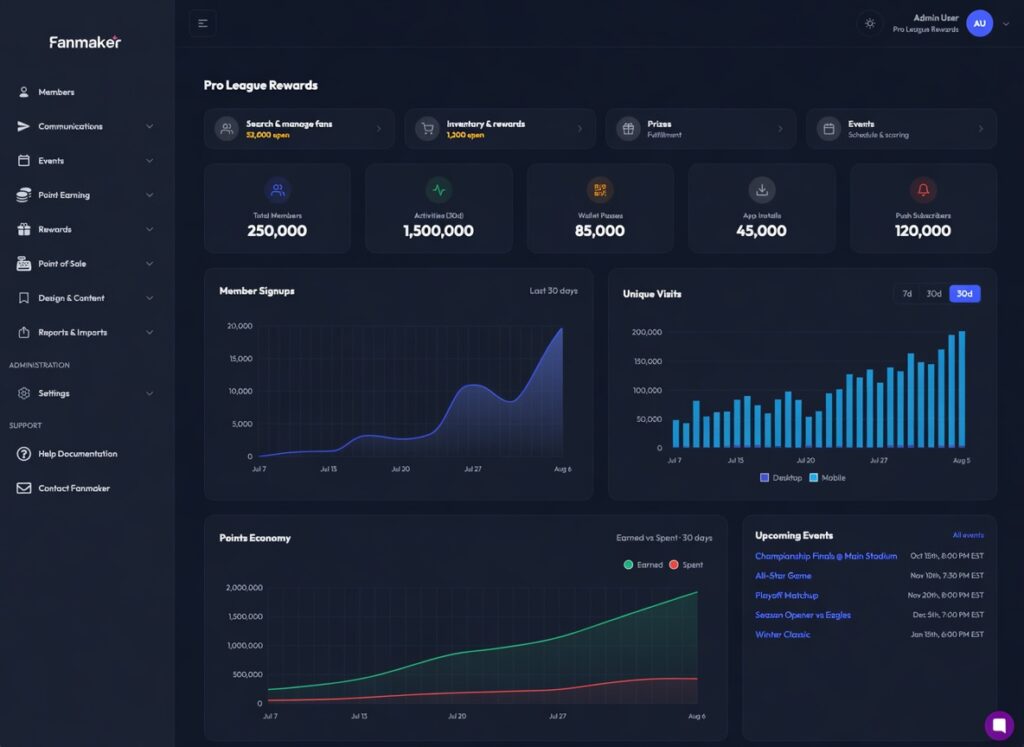Open the Inventory & rewards quick card
This screenshot has width=1024, height=747.
[500, 129]
